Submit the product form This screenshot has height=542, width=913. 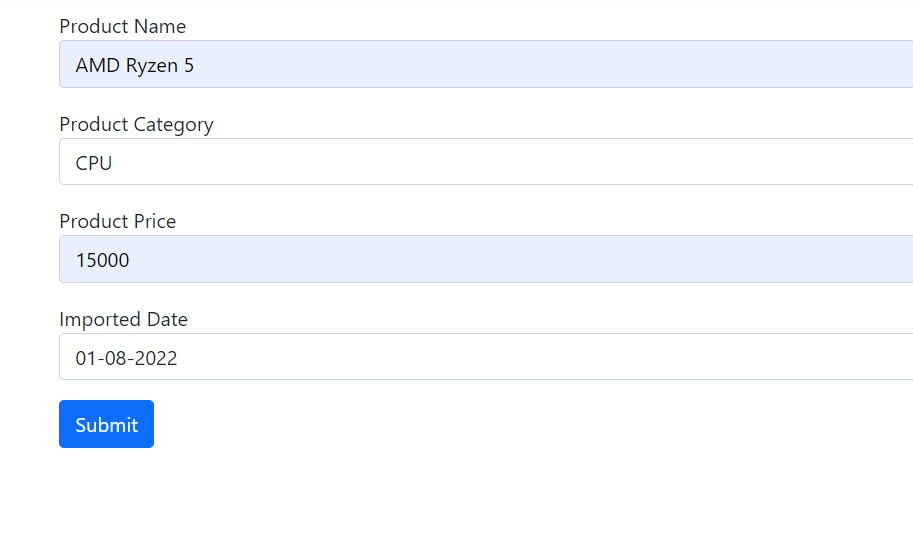(x=106, y=424)
